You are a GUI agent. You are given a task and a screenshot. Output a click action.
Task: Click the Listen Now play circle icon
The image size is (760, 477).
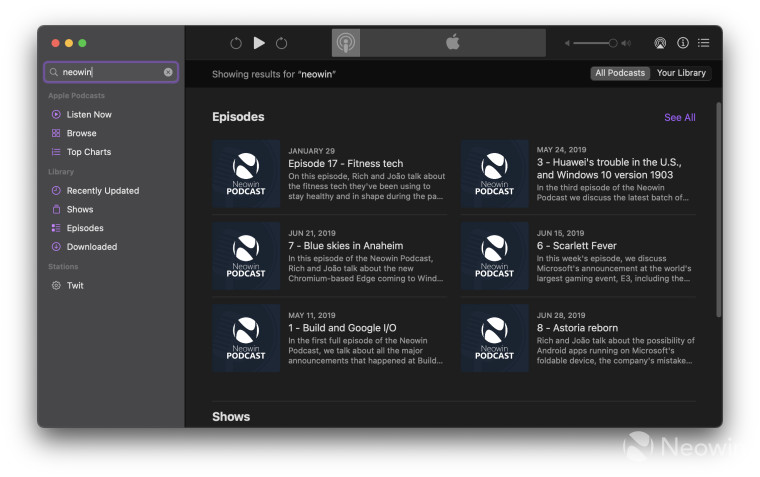coord(56,114)
